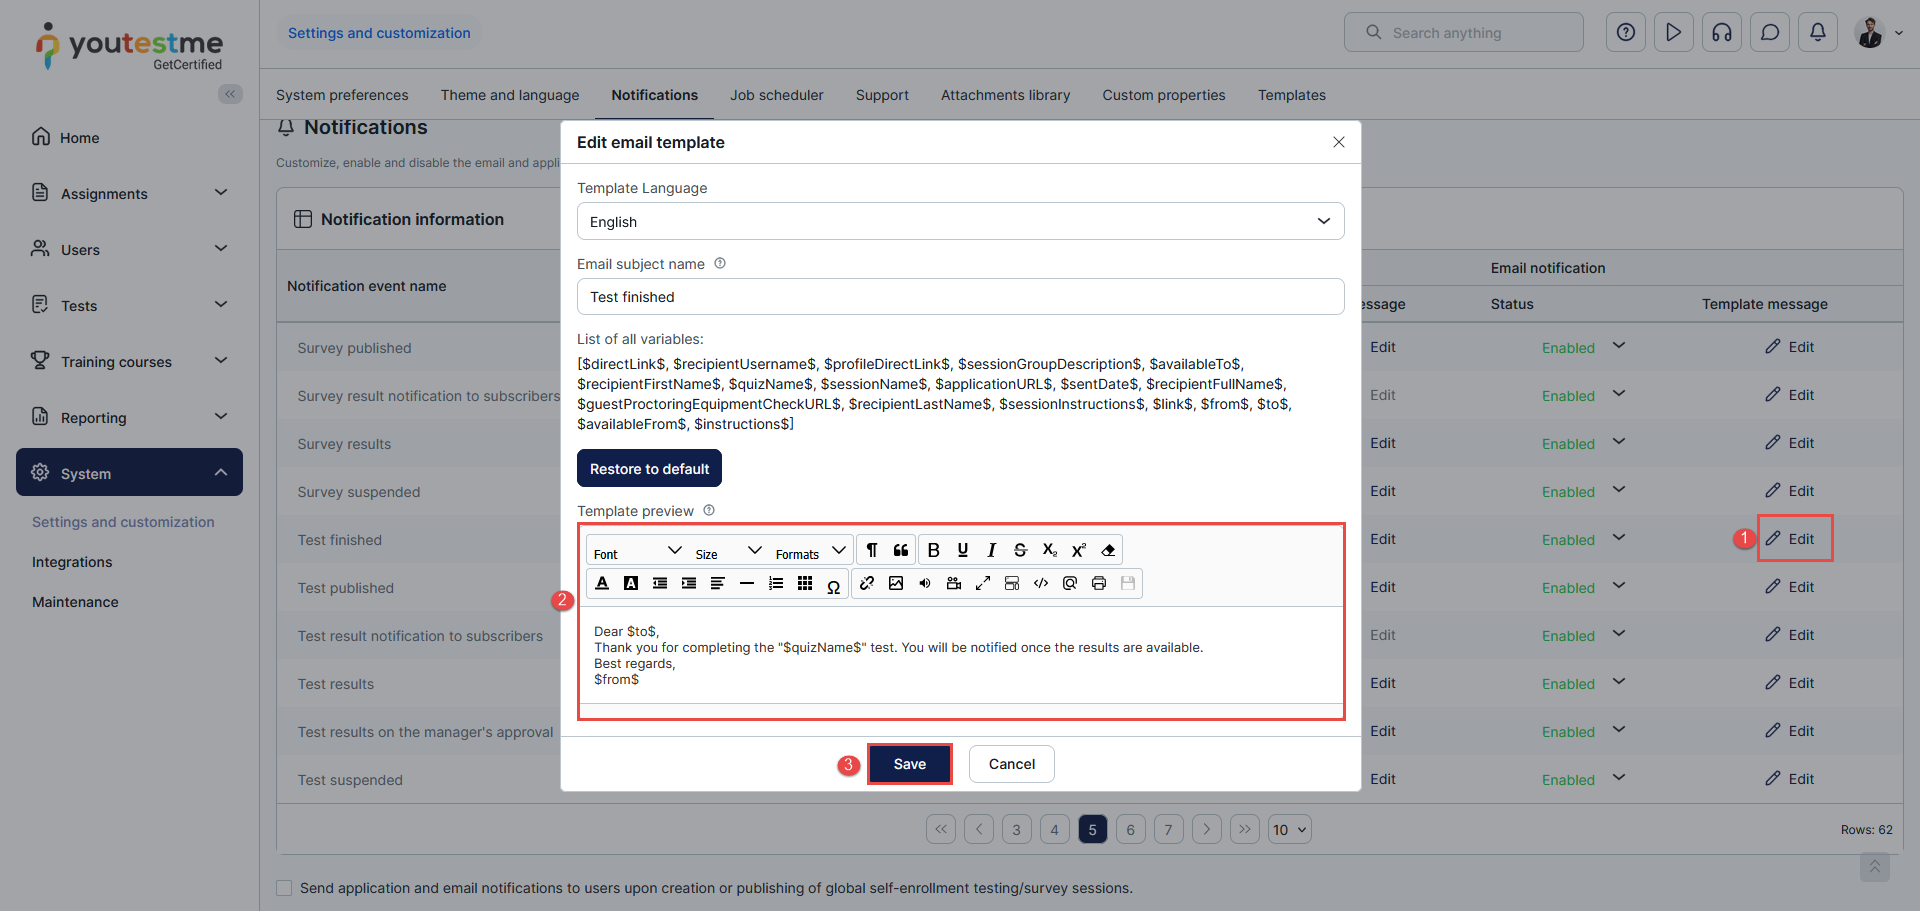Open the chat bubble icon in header
This screenshot has width=1920, height=911.
point(1770,32)
